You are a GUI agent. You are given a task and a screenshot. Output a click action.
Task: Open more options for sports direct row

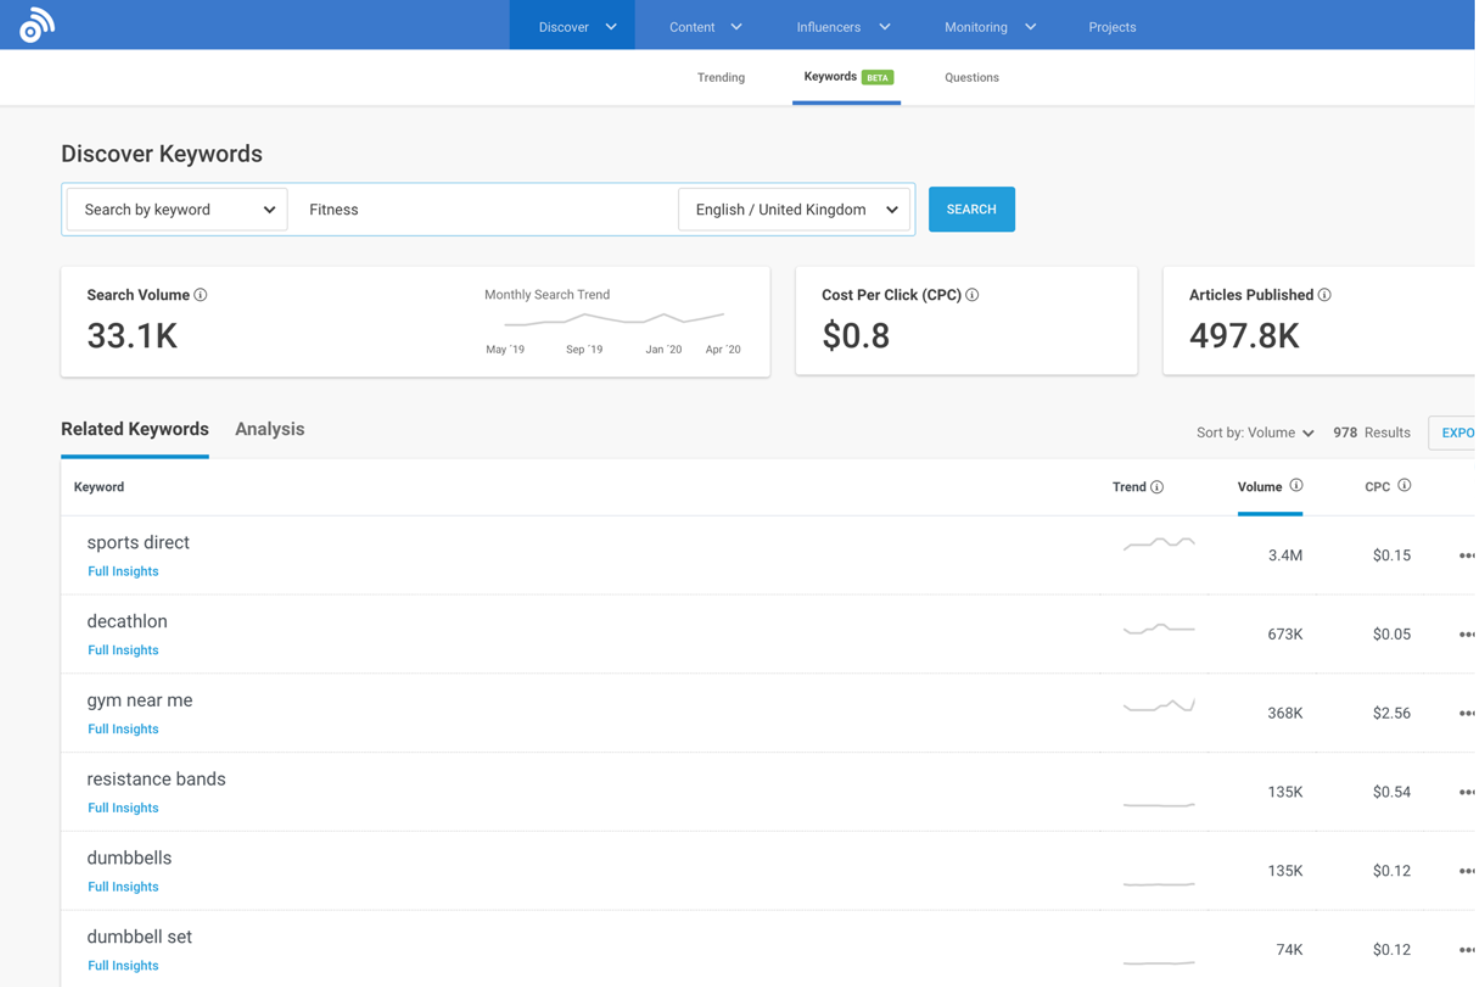[x=1467, y=555]
